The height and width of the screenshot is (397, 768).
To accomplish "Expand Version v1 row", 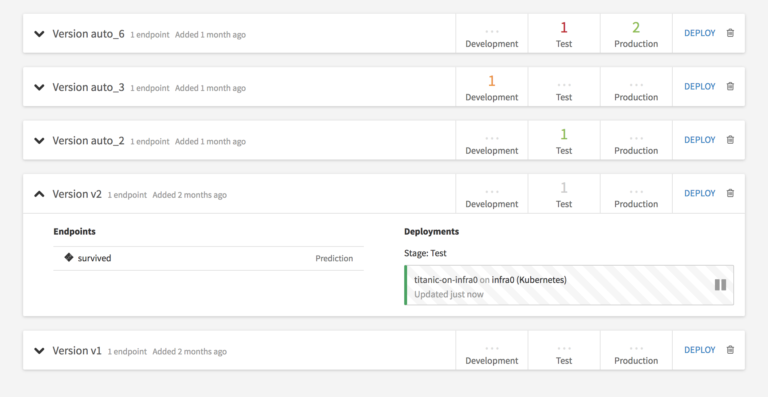I will click(39, 351).
